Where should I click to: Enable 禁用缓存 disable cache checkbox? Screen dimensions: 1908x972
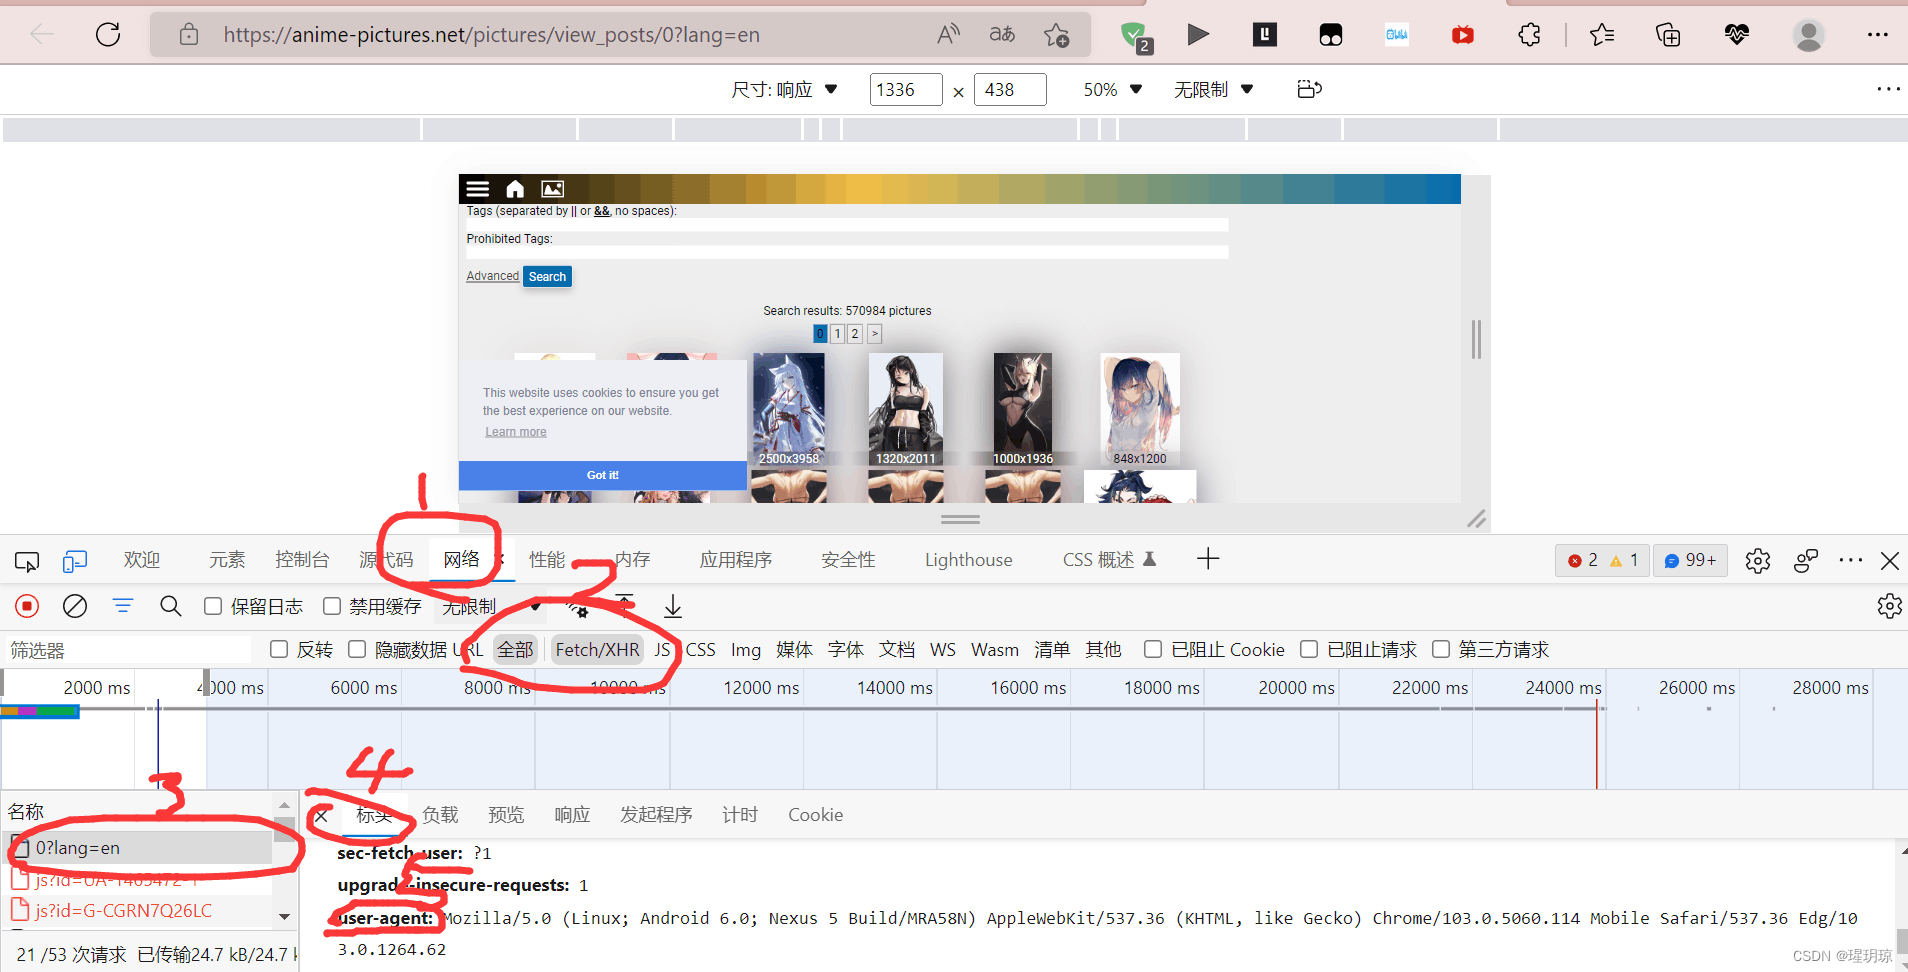pyautogui.click(x=332, y=606)
